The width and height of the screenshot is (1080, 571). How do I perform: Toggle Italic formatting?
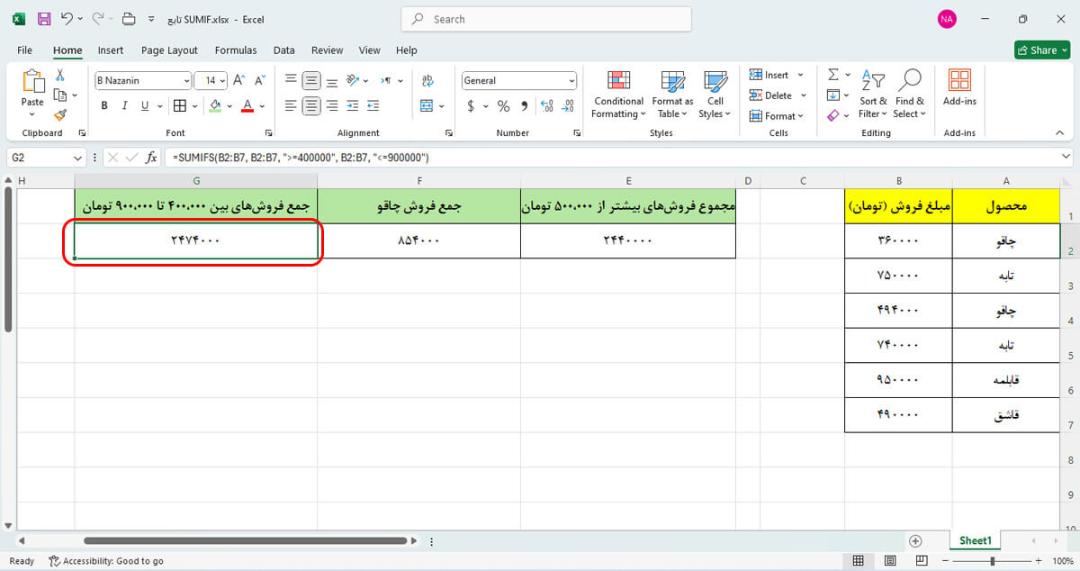coord(124,105)
